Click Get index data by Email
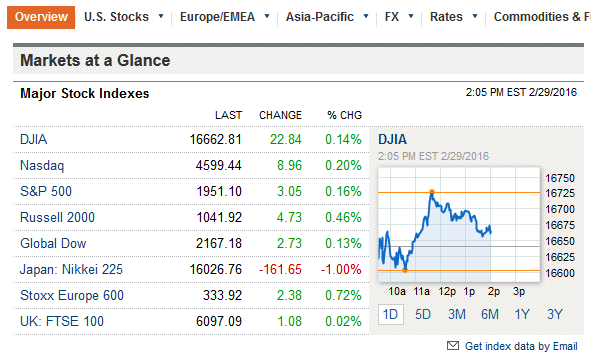Image resolution: width=591 pixels, height=360 pixels. 521,346
